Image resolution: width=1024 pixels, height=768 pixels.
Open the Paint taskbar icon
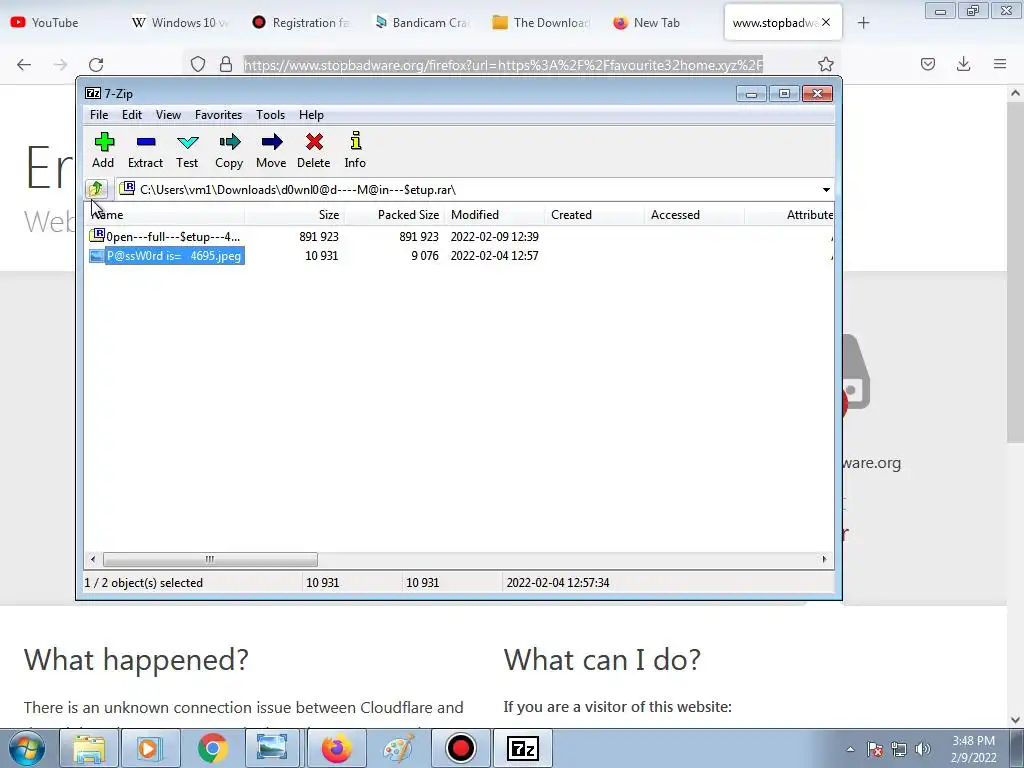point(398,748)
